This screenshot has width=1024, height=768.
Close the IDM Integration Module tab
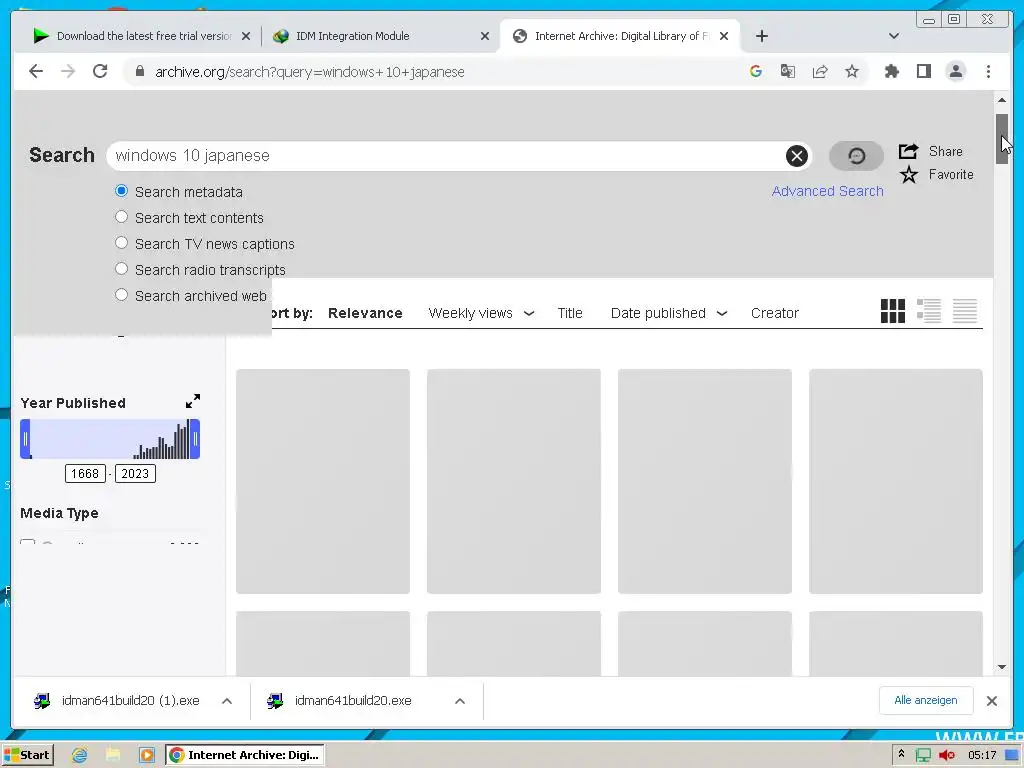485,36
